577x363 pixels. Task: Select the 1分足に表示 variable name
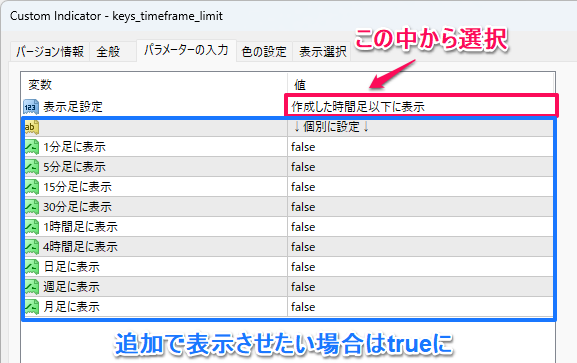click(74, 147)
